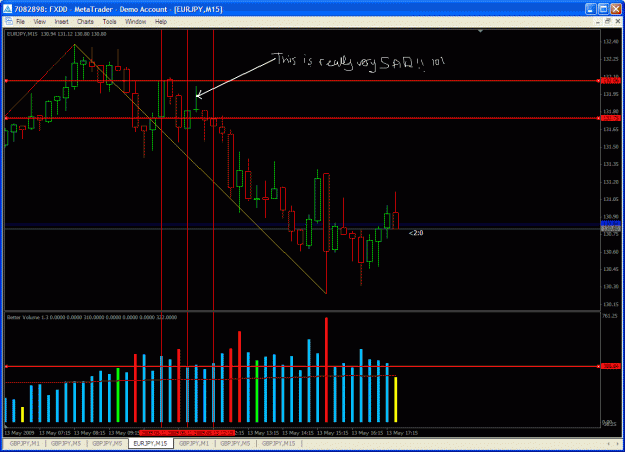This screenshot has height=452, width=625.
Task: Open the Insert menu
Action: 61,22
